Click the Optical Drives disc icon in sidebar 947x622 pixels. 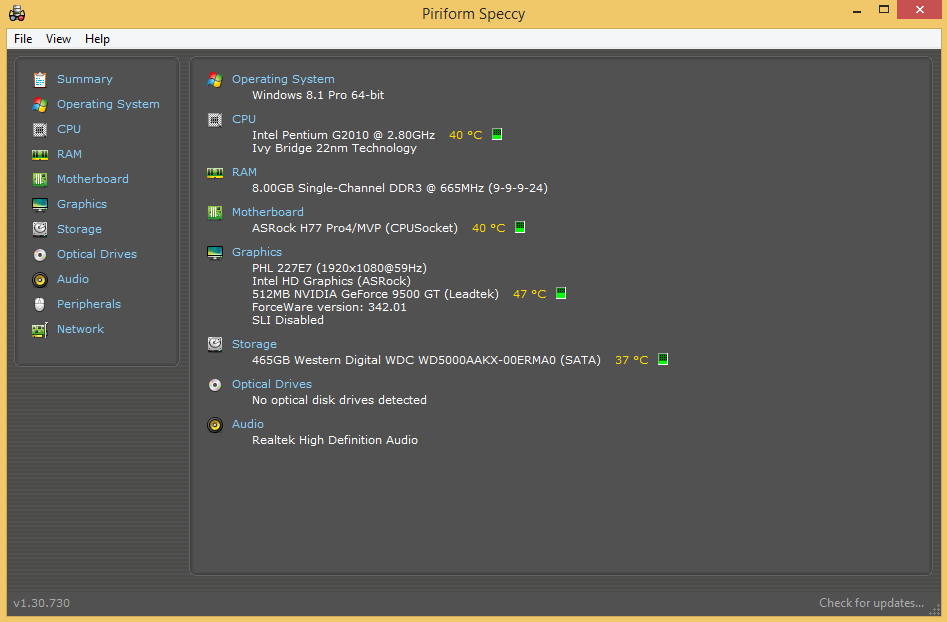coord(40,255)
